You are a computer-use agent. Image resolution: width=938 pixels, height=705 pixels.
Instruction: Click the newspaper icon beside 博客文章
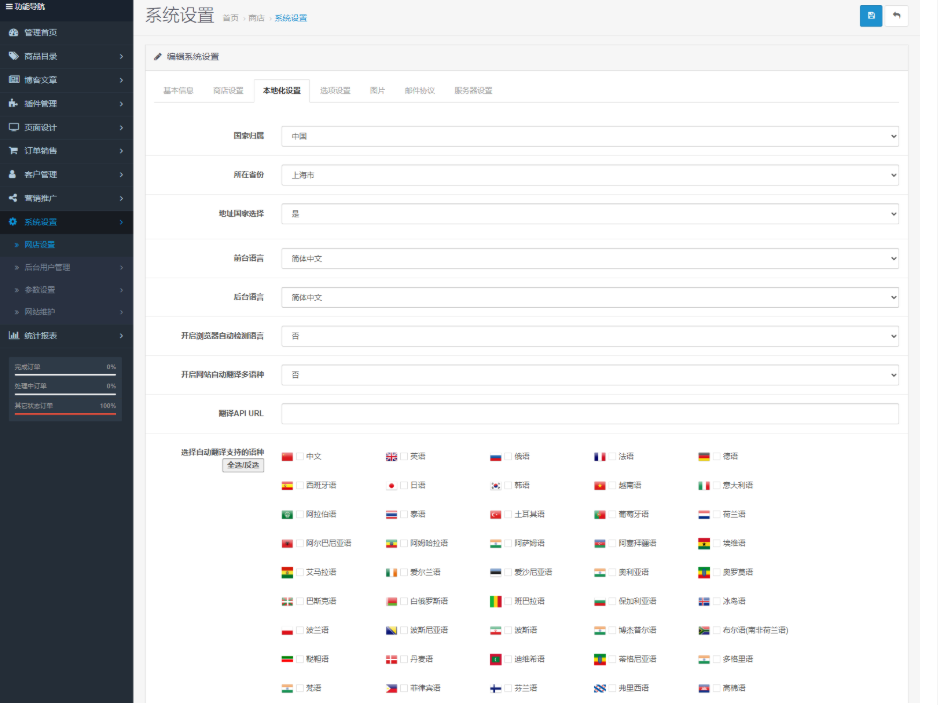pos(13,80)
